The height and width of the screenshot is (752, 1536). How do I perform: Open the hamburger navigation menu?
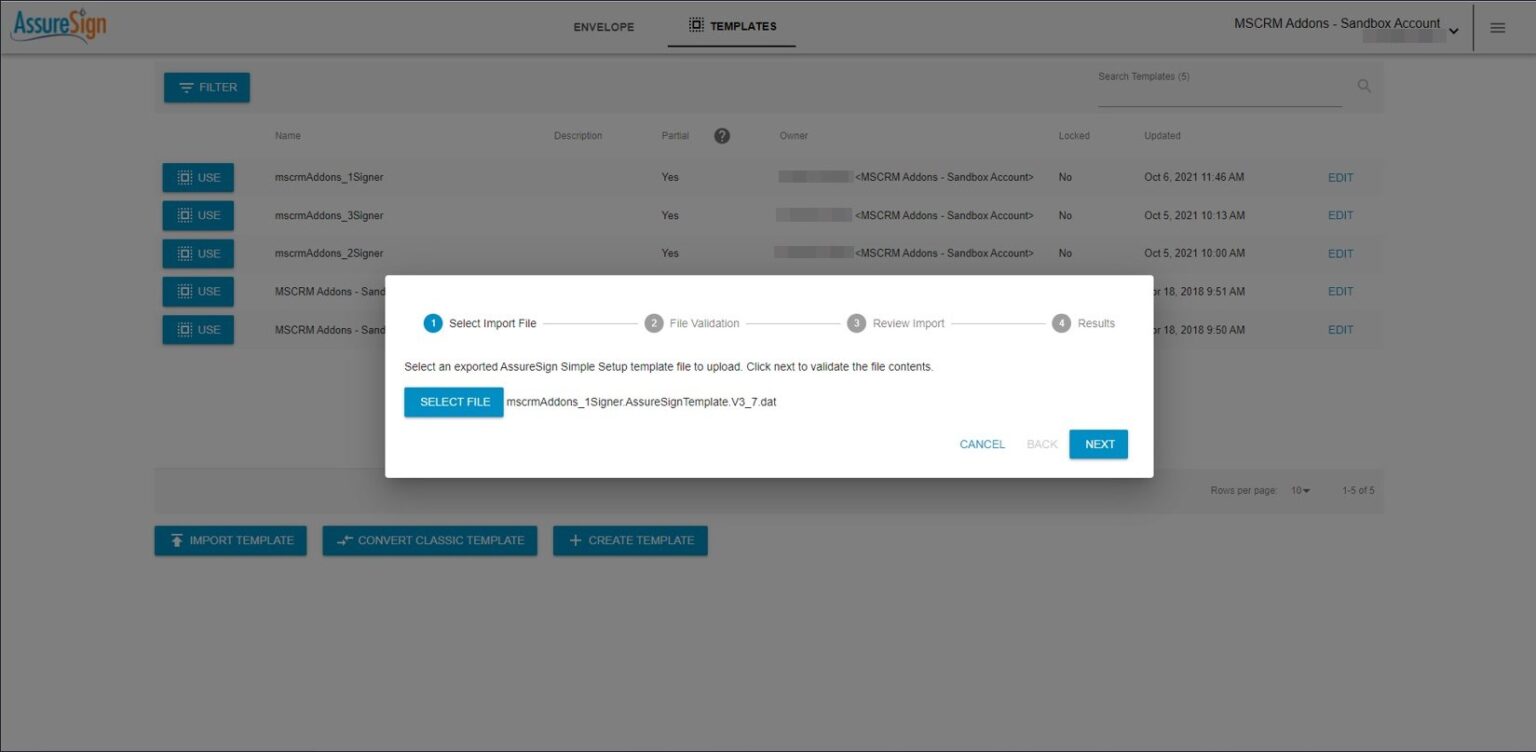[1497, 27]
